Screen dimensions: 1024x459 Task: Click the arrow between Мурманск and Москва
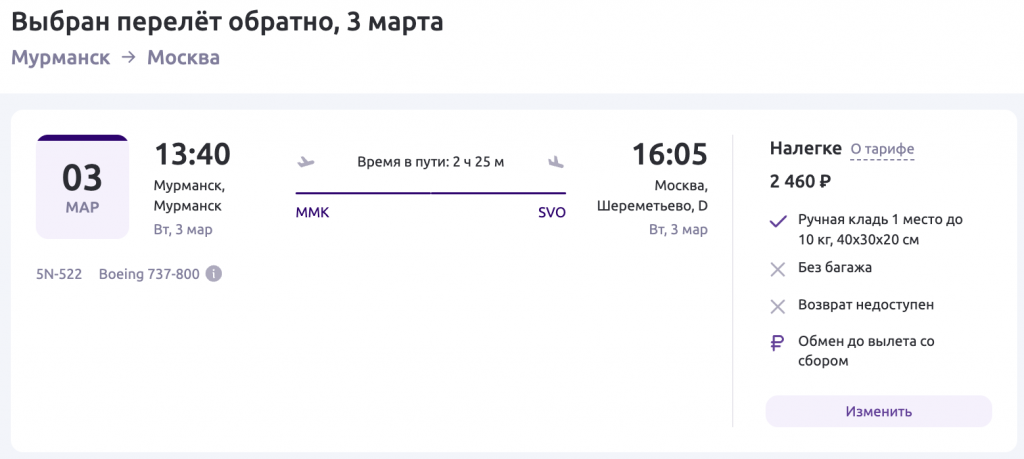pyautogui.click(x=128, y=58)
